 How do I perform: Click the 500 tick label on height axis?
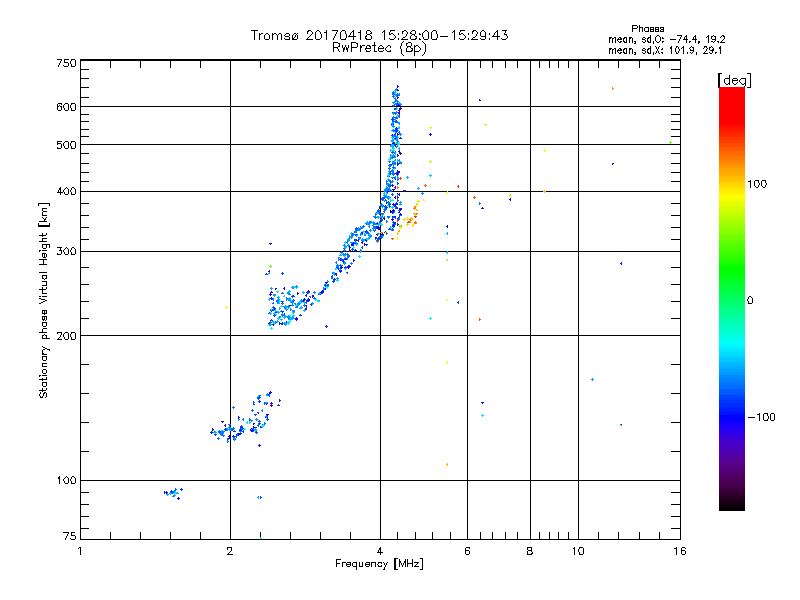[66, 145]
